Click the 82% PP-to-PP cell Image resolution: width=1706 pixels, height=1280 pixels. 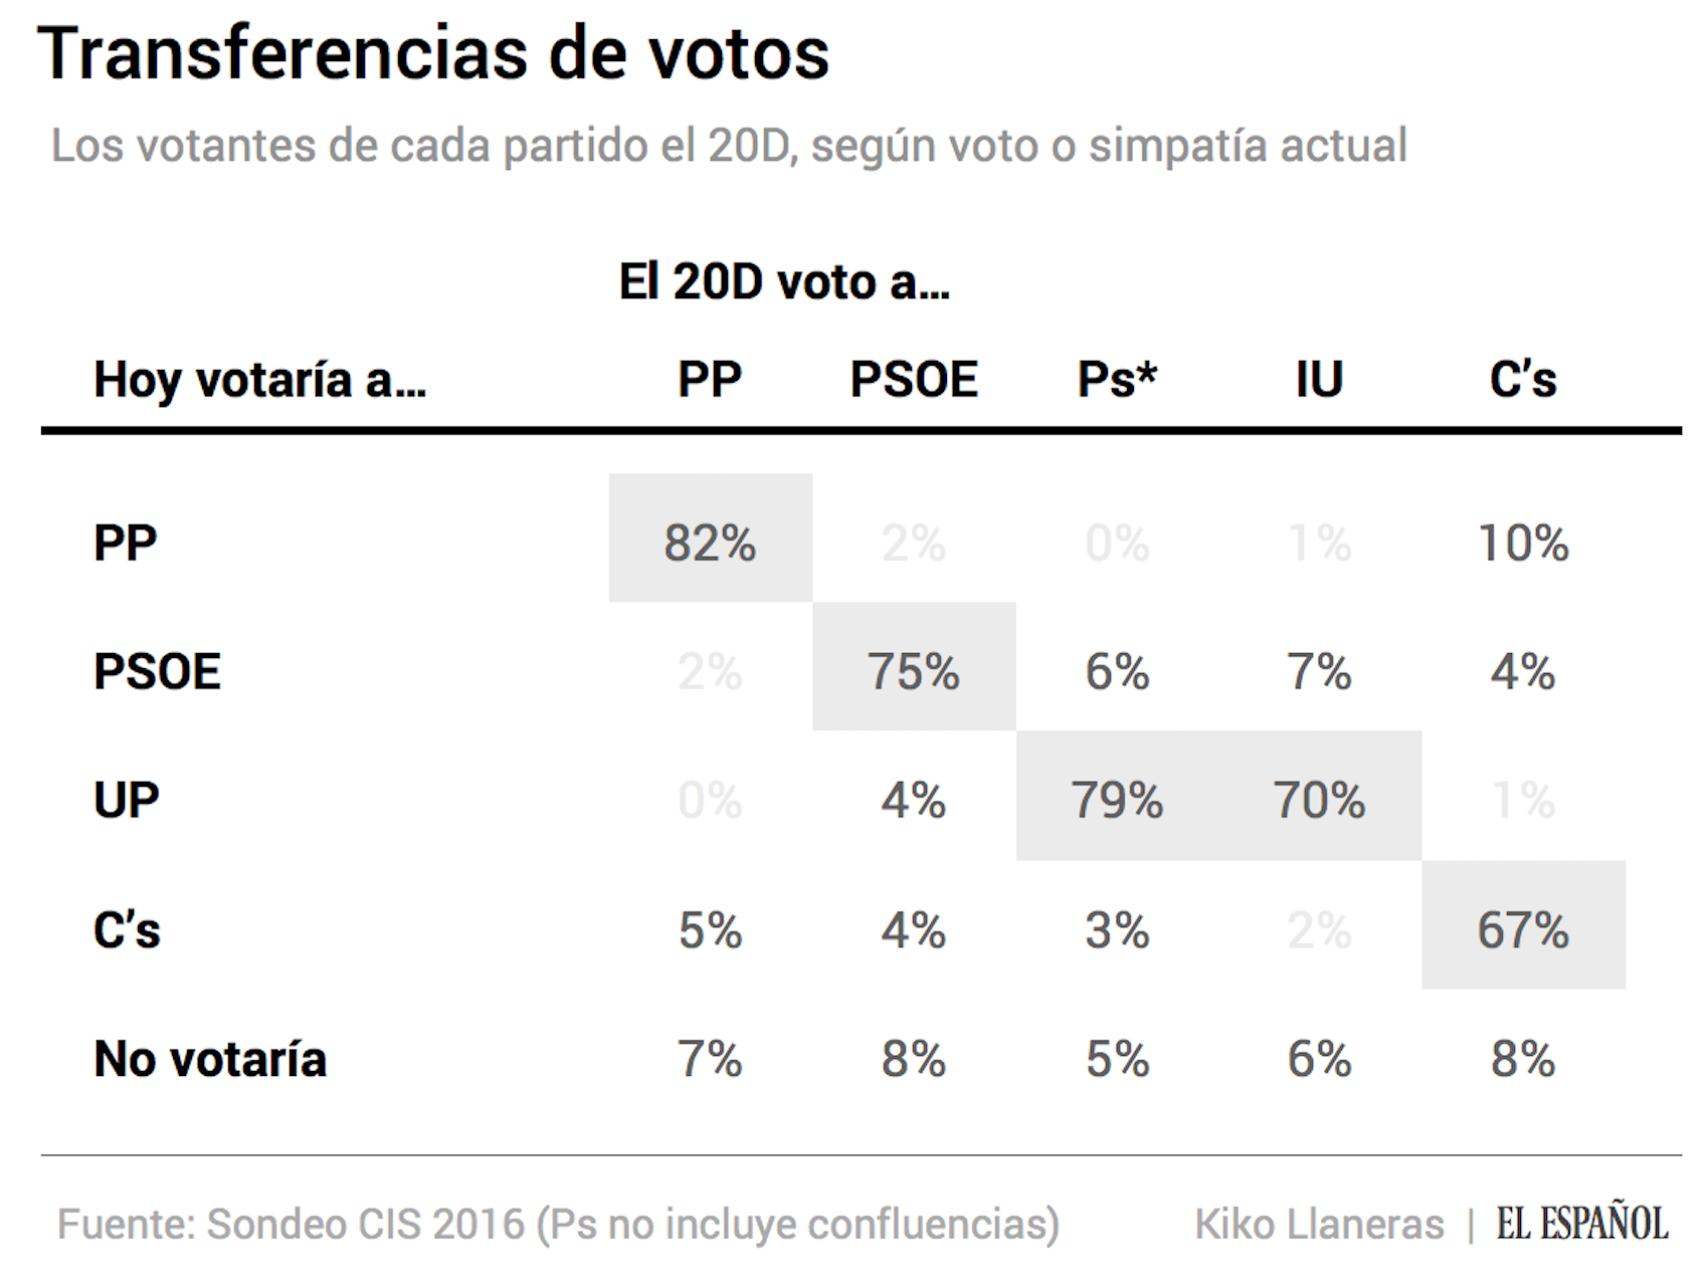pos(710,538)
